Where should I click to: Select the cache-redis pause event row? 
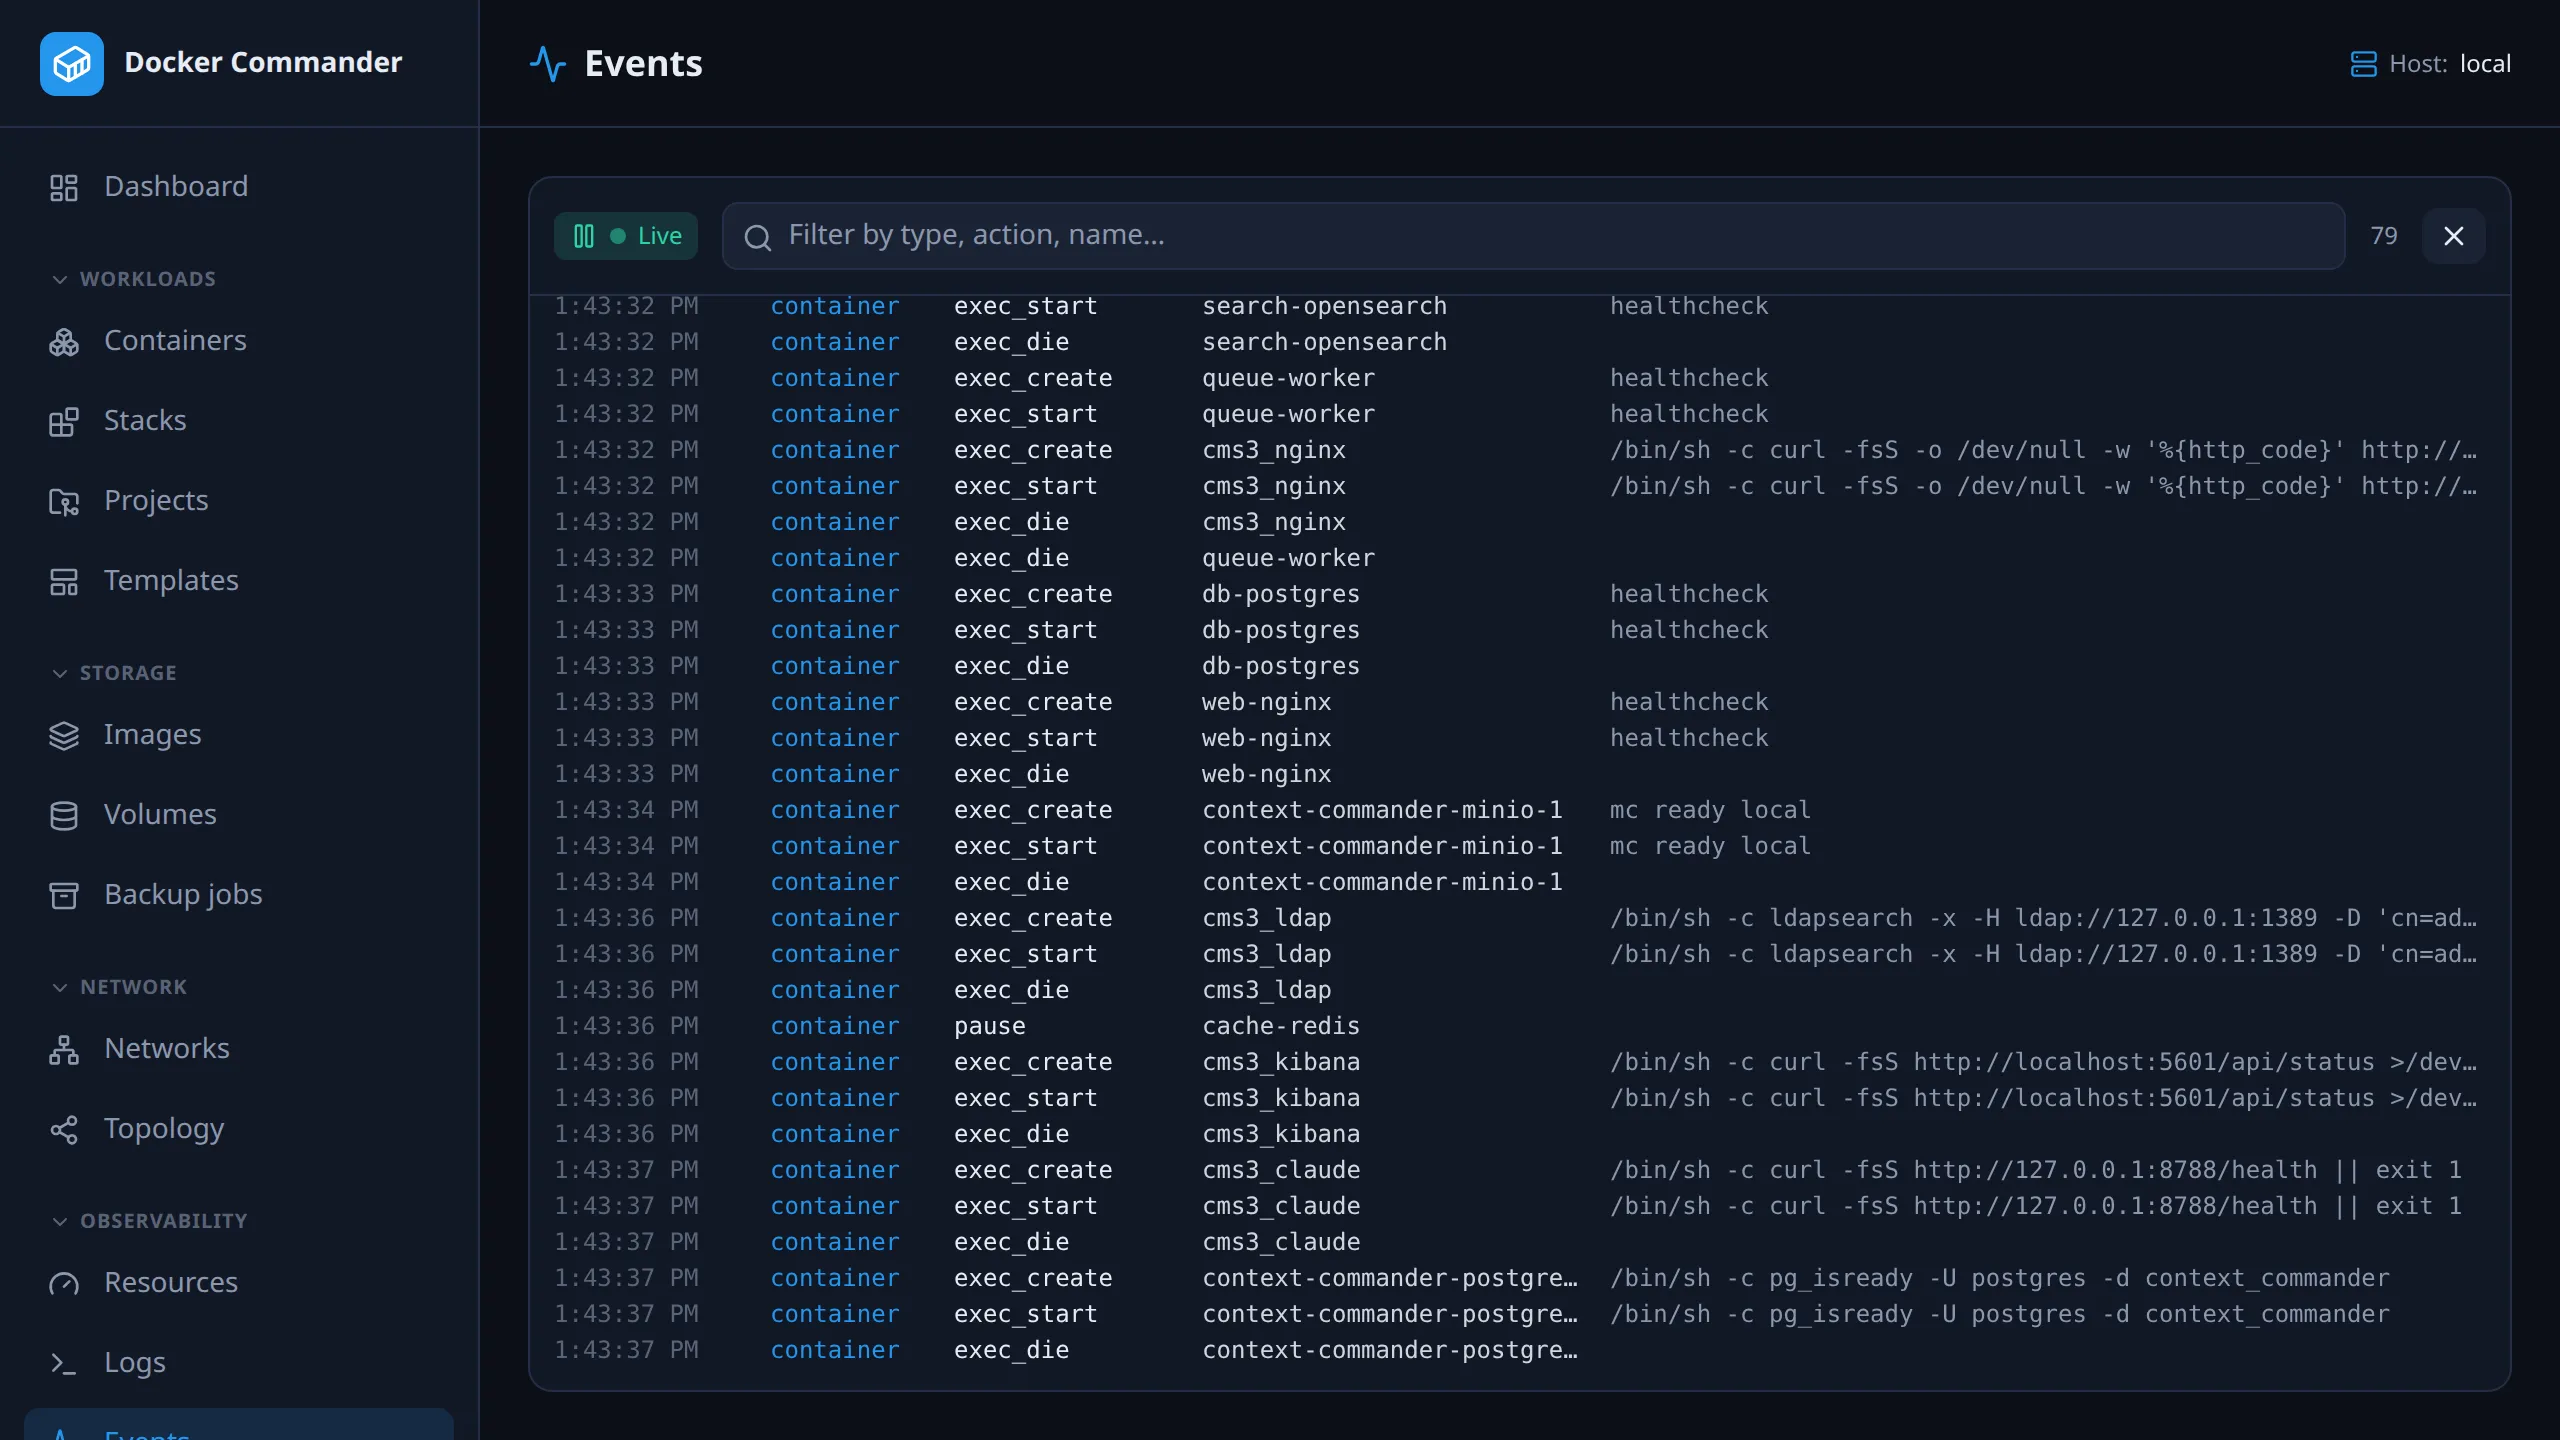pyautogui.click(x=1520, y=1026)
